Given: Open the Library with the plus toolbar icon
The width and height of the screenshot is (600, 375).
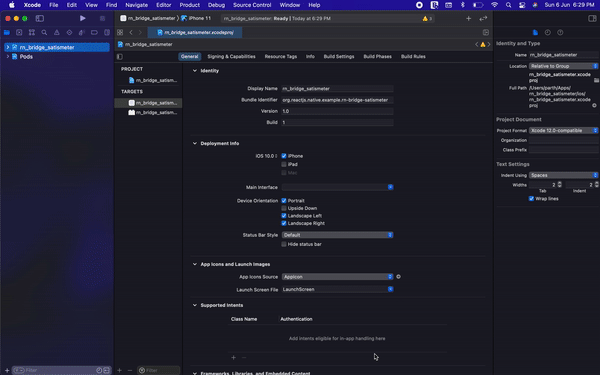Looking at the screenshot, I should (468, 18).
